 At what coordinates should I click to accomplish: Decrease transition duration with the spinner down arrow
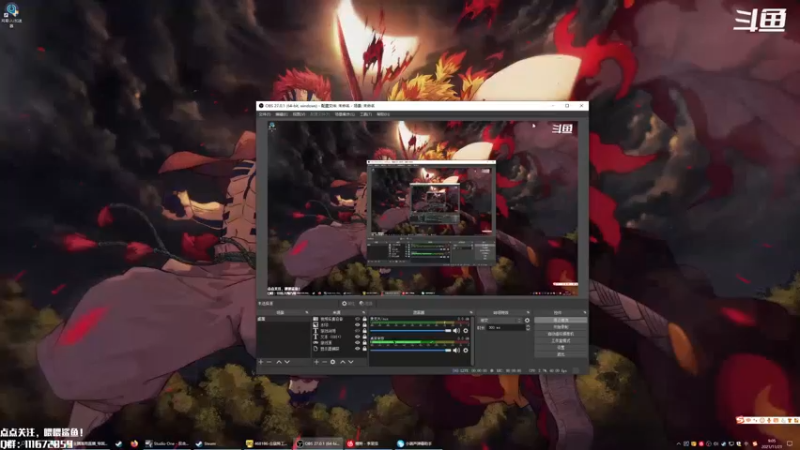click(x=528, y=329)
